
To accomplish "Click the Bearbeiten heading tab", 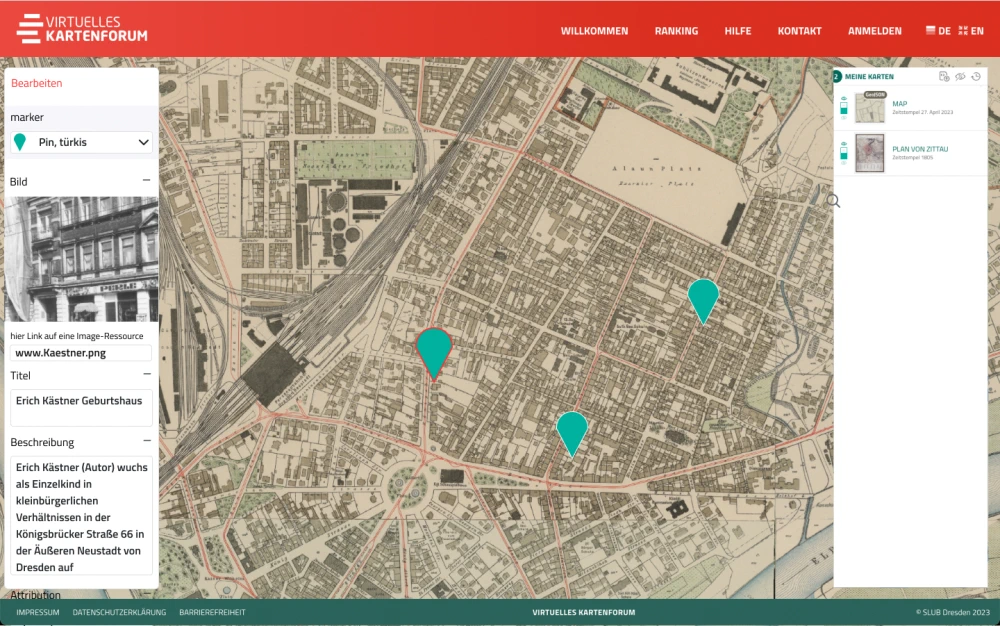I will (x=36, y=83).
